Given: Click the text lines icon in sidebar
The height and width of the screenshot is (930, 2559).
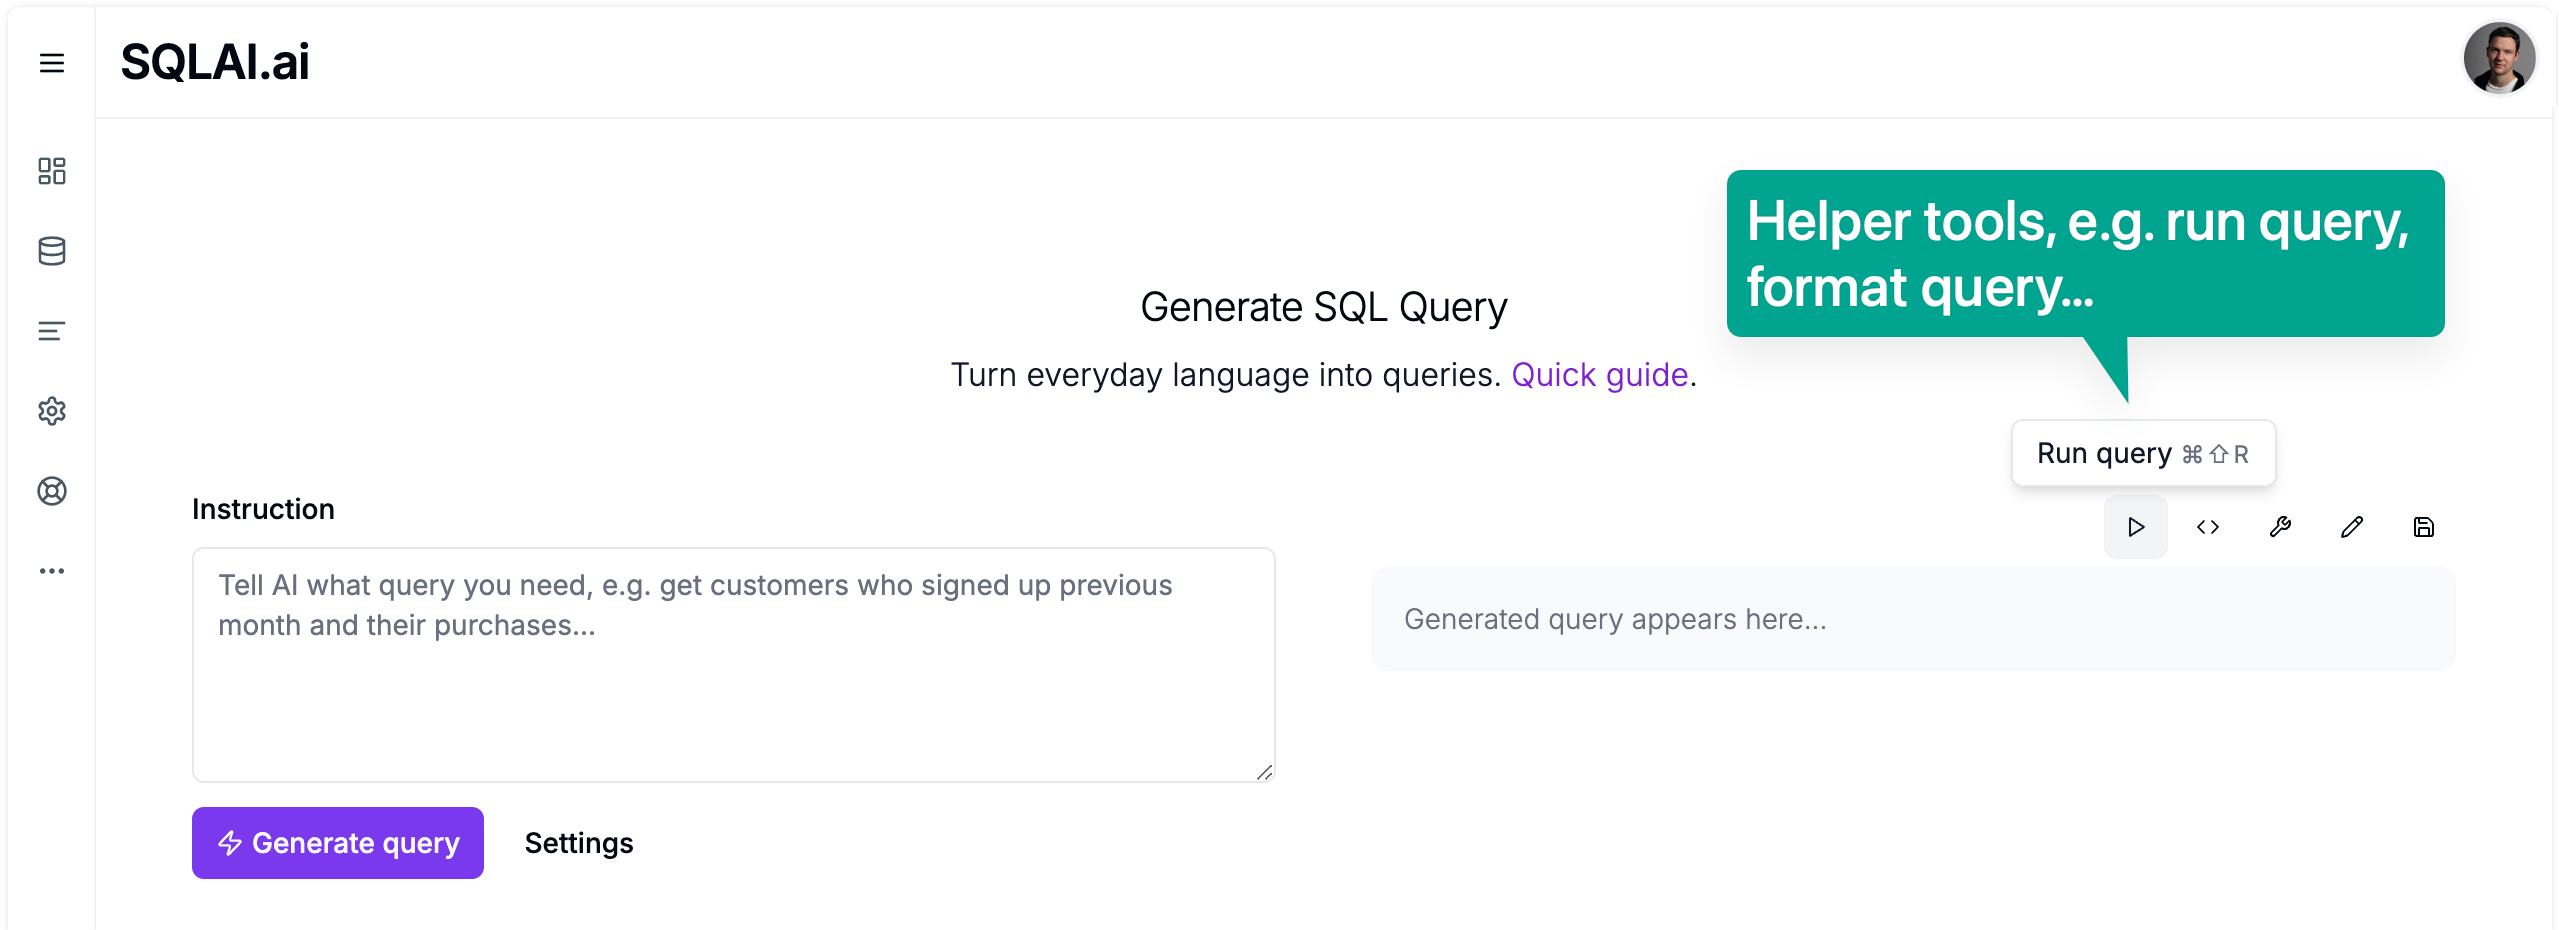Looking at the screenshot, I should 52,331.
